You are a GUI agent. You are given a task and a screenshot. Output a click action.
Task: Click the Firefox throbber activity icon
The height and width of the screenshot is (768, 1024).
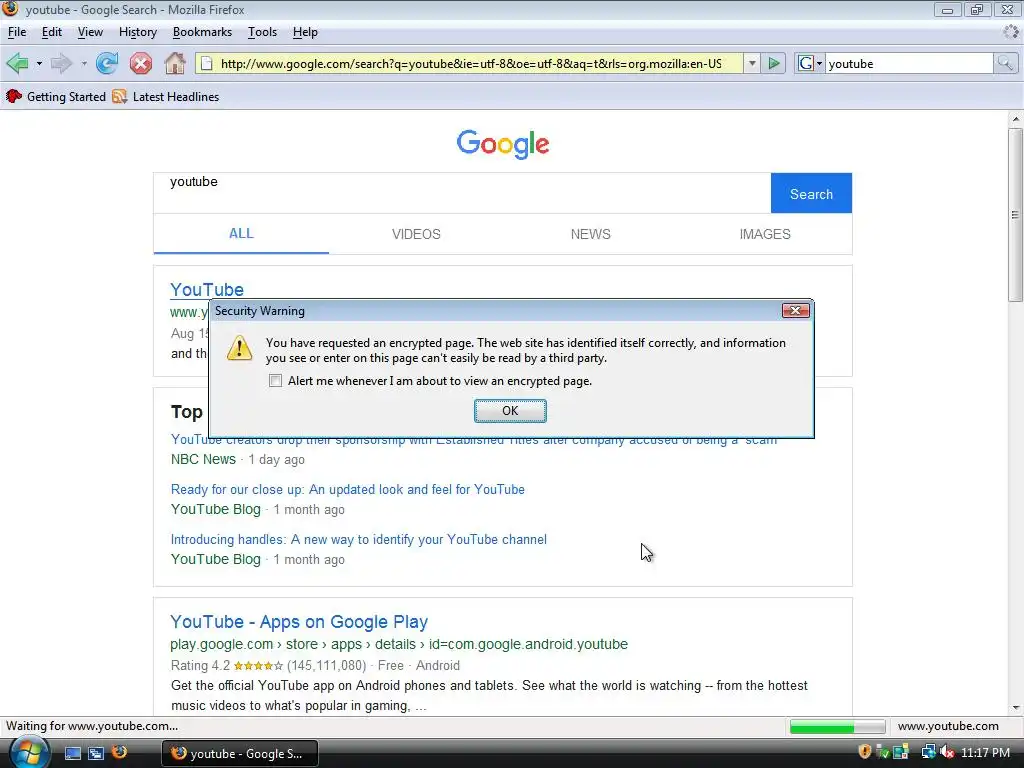click(x=1011, y=31)
